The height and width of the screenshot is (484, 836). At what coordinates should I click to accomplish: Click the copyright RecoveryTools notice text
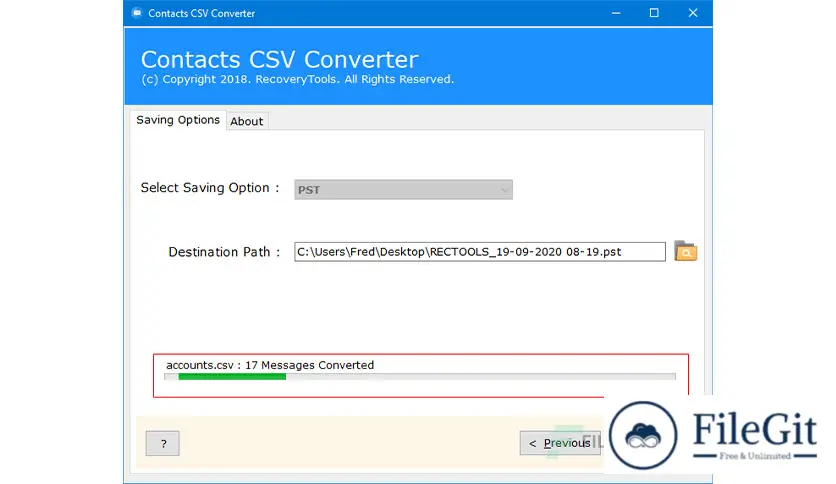pos(298,79)
